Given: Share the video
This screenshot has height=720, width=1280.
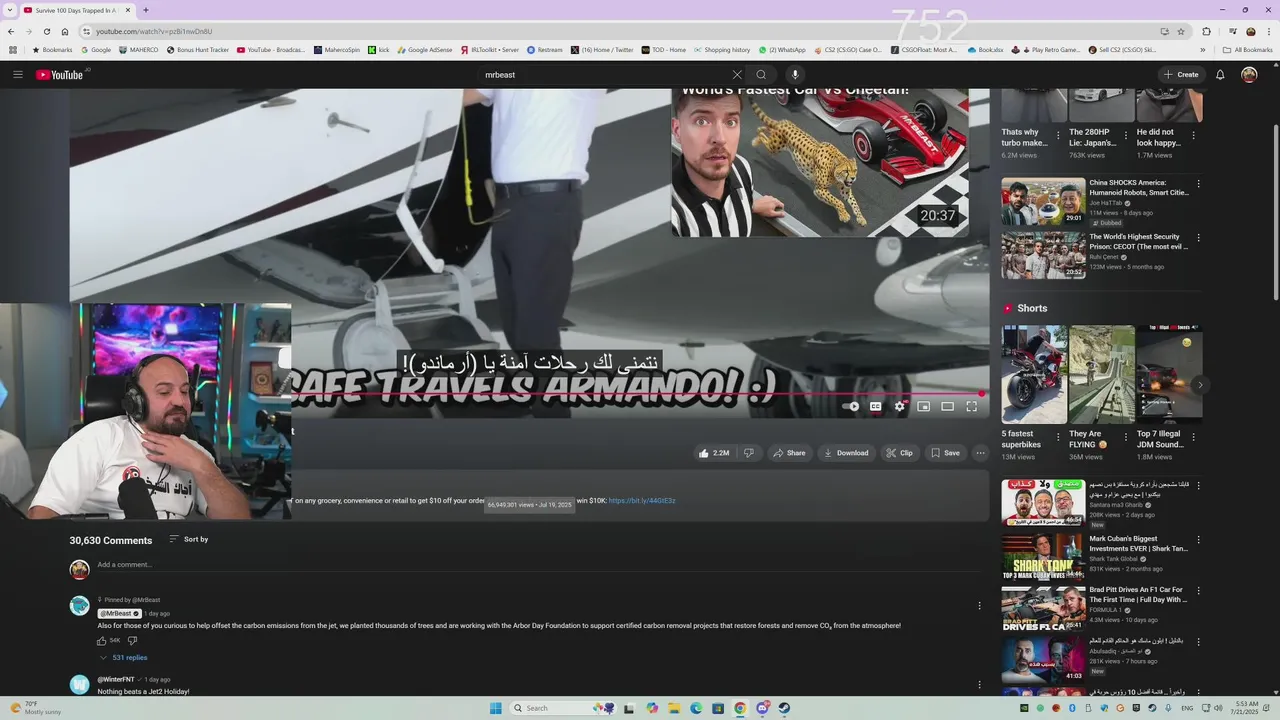Looking at the screenshot, I should (789, 453).
